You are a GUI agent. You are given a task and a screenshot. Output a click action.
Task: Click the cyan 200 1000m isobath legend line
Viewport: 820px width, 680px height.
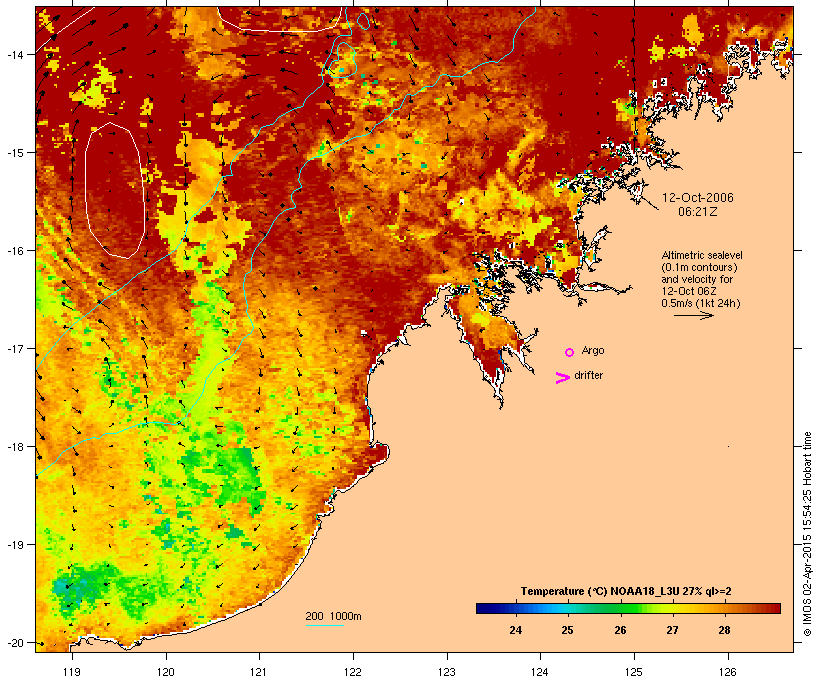324,625
